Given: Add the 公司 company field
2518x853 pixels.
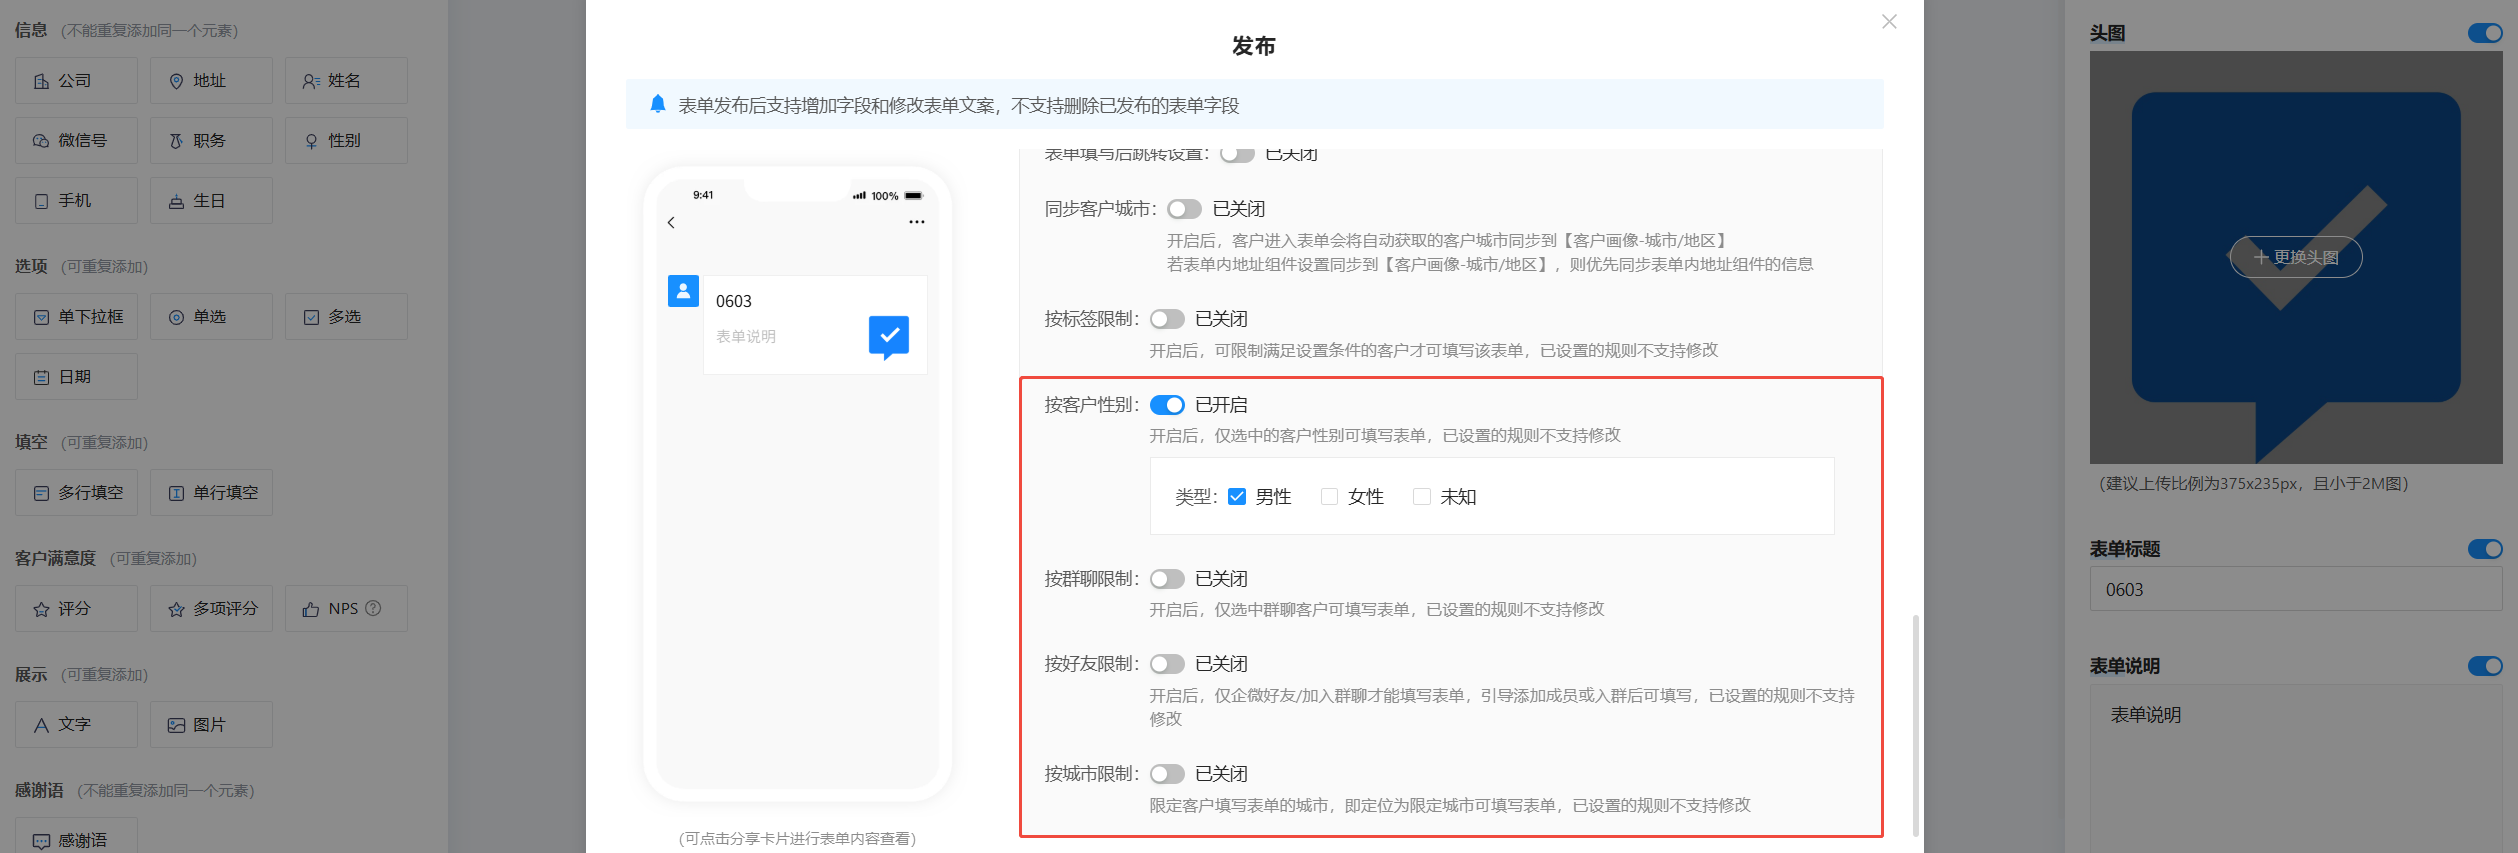Looking at the screenshot, I should pyautogui.click(x=76, y=81).
